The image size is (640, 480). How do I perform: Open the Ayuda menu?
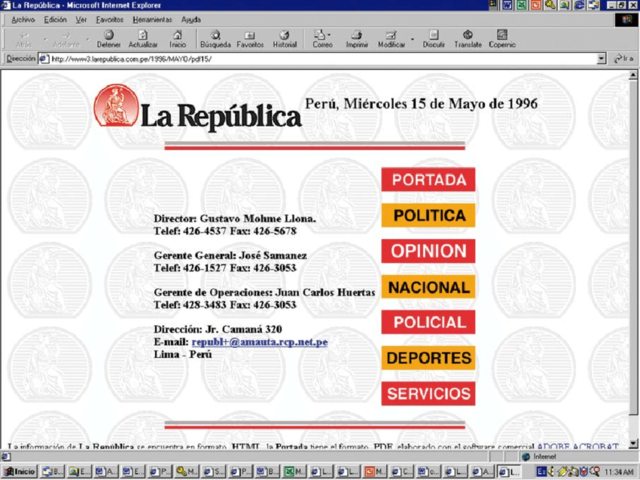pos(191,20)
